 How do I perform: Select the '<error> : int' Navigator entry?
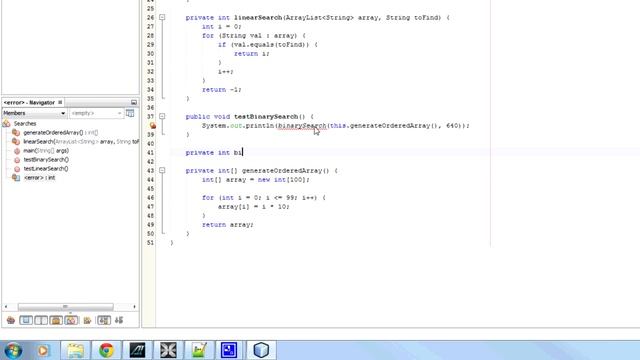point(40,178)
